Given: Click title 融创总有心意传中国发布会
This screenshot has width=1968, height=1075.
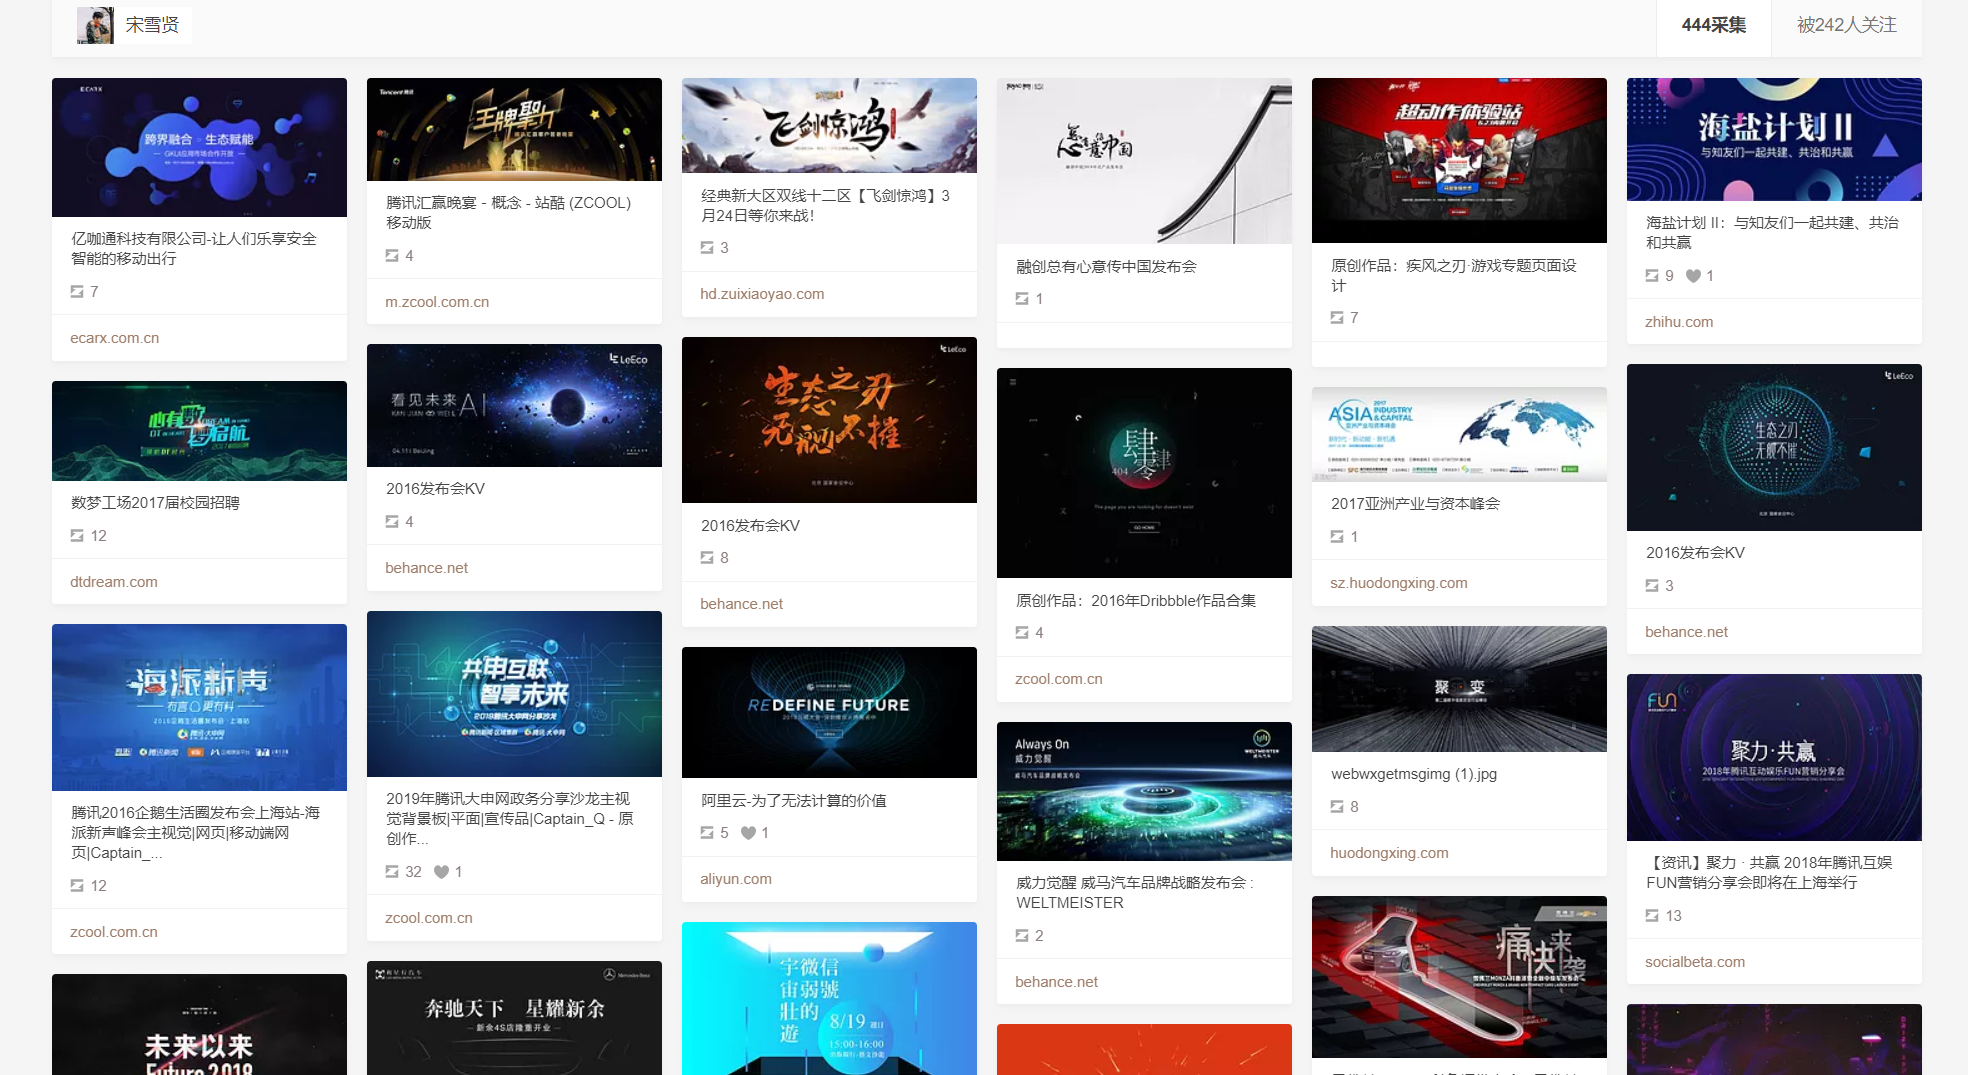Looking at the screenshot, I should (1106, 267).
